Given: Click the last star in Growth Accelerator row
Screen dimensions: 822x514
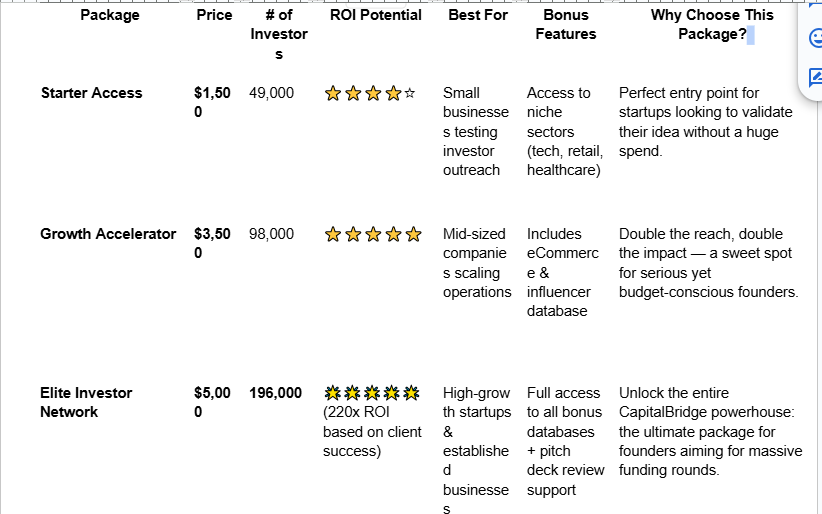Looking at the screenshot, I should click(414, 234).
